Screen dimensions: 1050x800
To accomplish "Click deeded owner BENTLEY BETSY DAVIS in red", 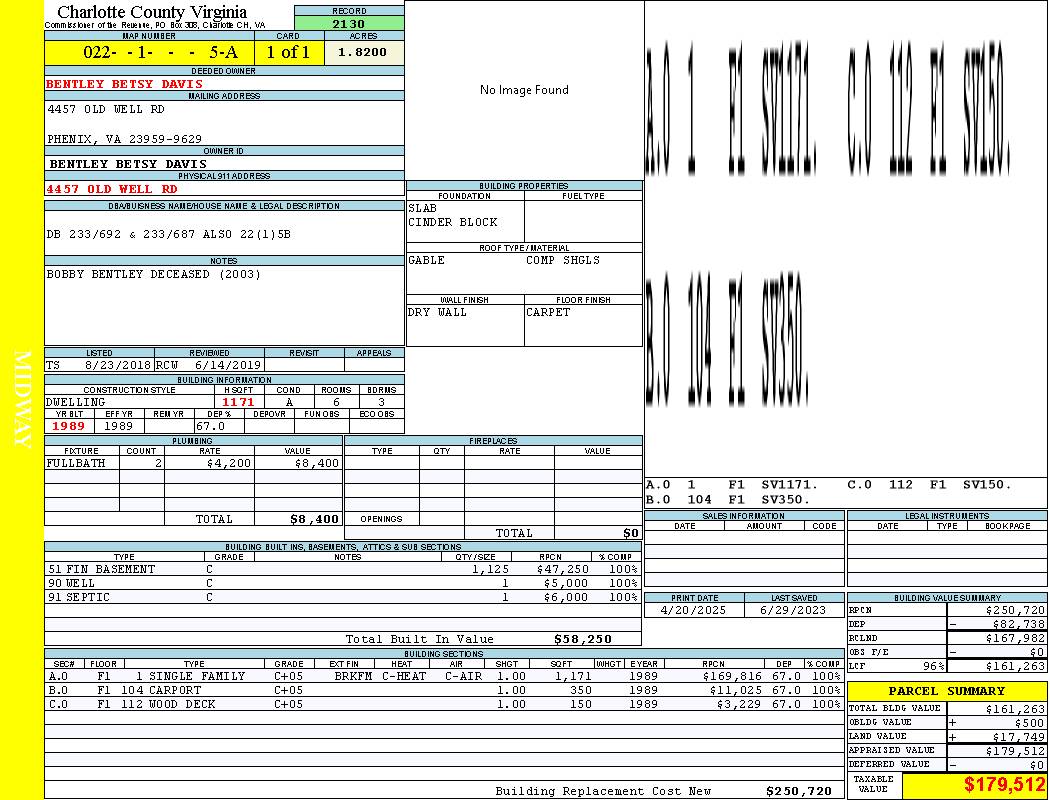I will [x=124, y=84].
